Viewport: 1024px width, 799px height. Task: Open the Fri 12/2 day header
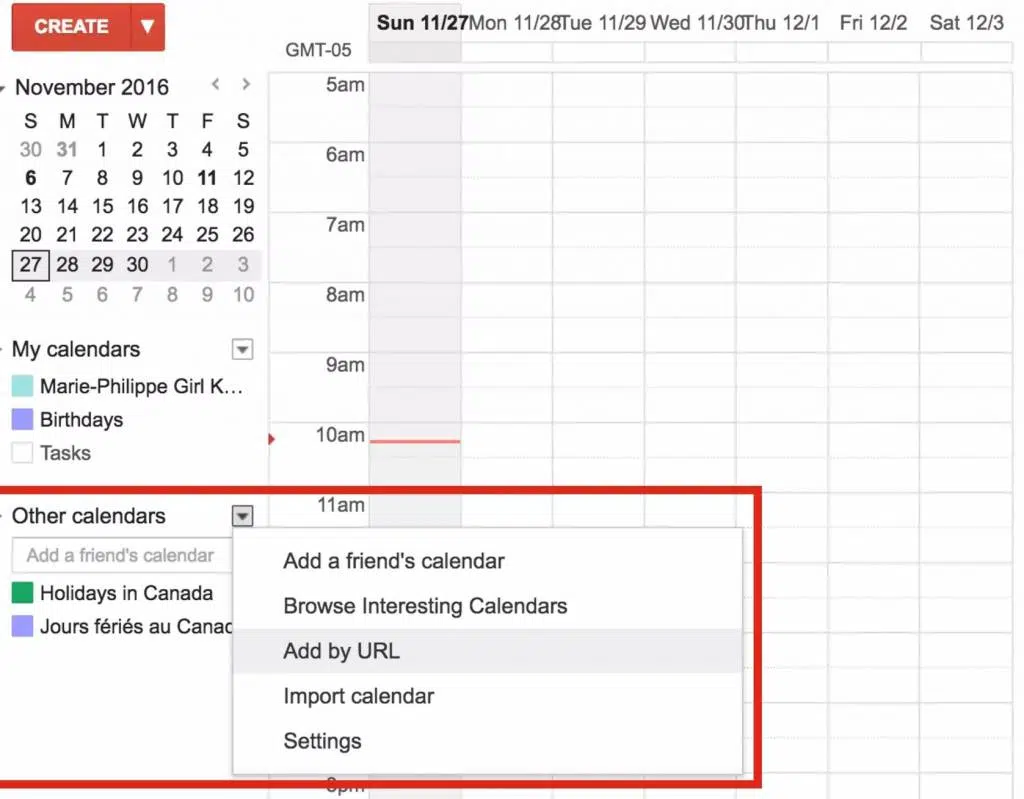point(873,23)
